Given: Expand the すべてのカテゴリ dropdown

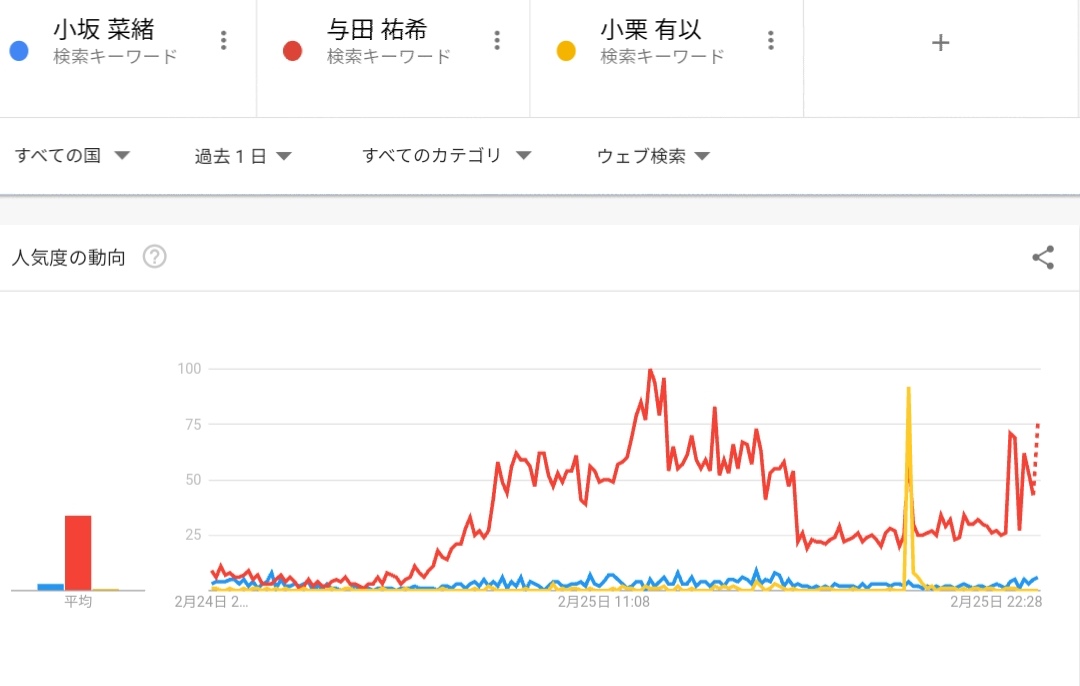Looking at the screenshot, I should click(x=446, y=156).
